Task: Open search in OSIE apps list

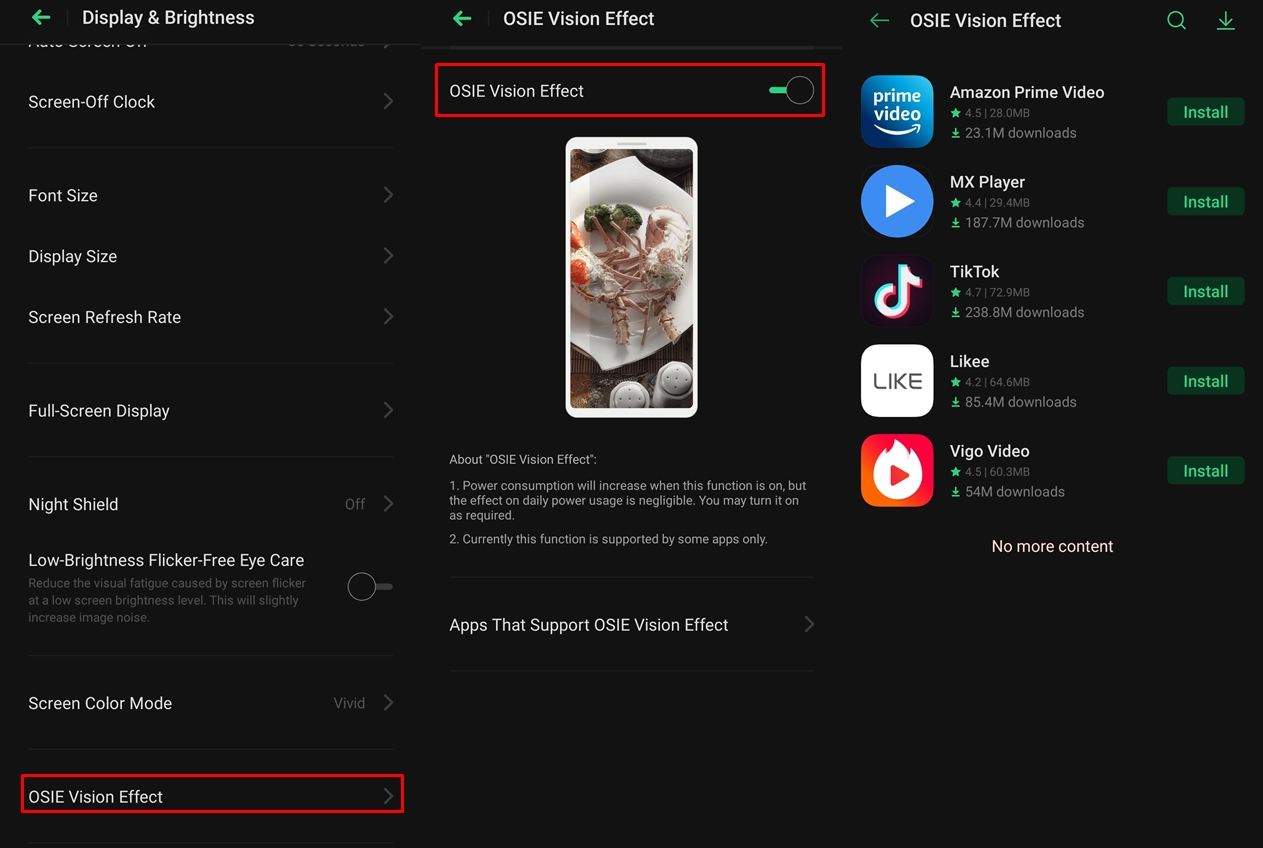Action: click(x=1176, y=20)
